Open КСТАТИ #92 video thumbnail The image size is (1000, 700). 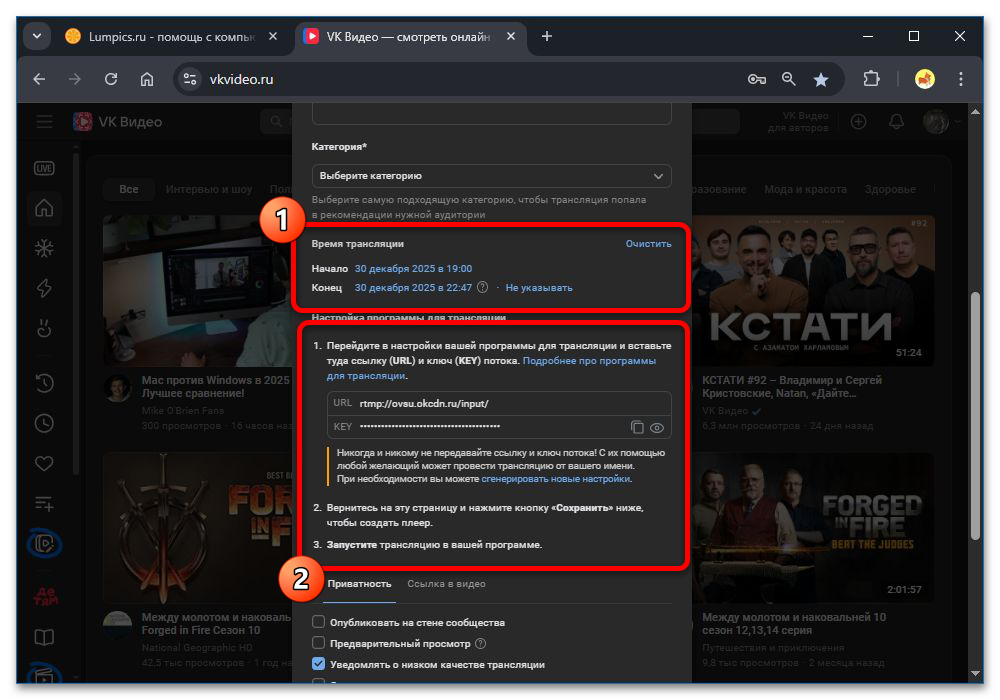813,291
